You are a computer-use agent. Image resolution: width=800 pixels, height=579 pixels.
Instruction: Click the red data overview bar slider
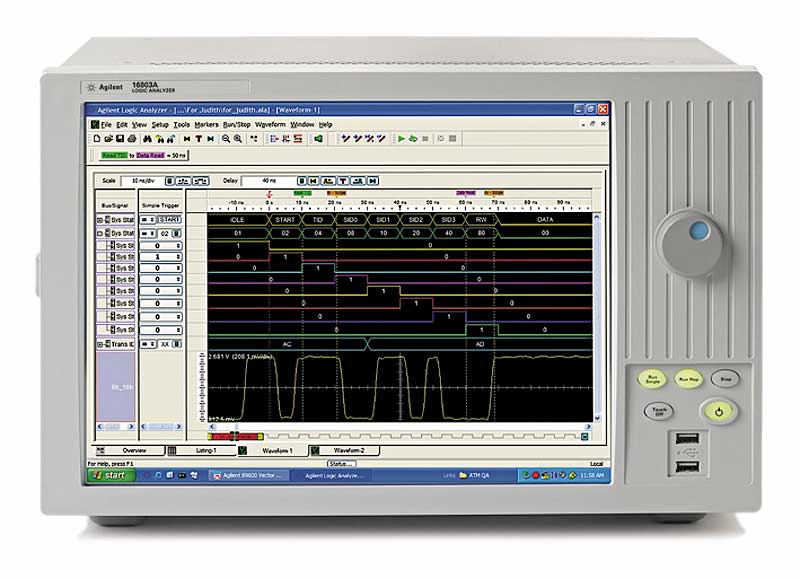coord(236,437)
